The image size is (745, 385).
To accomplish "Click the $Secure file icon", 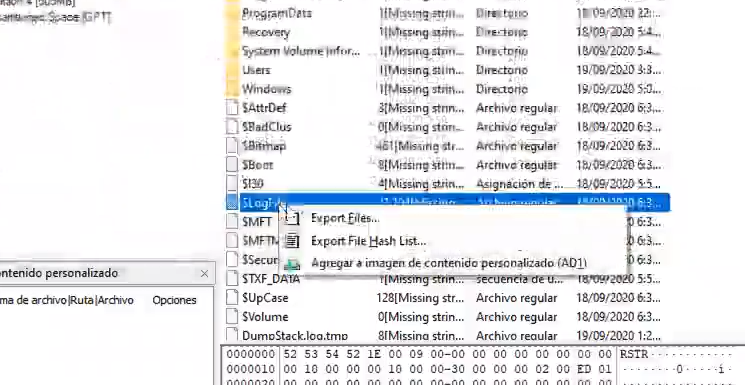I will (x=232, y=260).
